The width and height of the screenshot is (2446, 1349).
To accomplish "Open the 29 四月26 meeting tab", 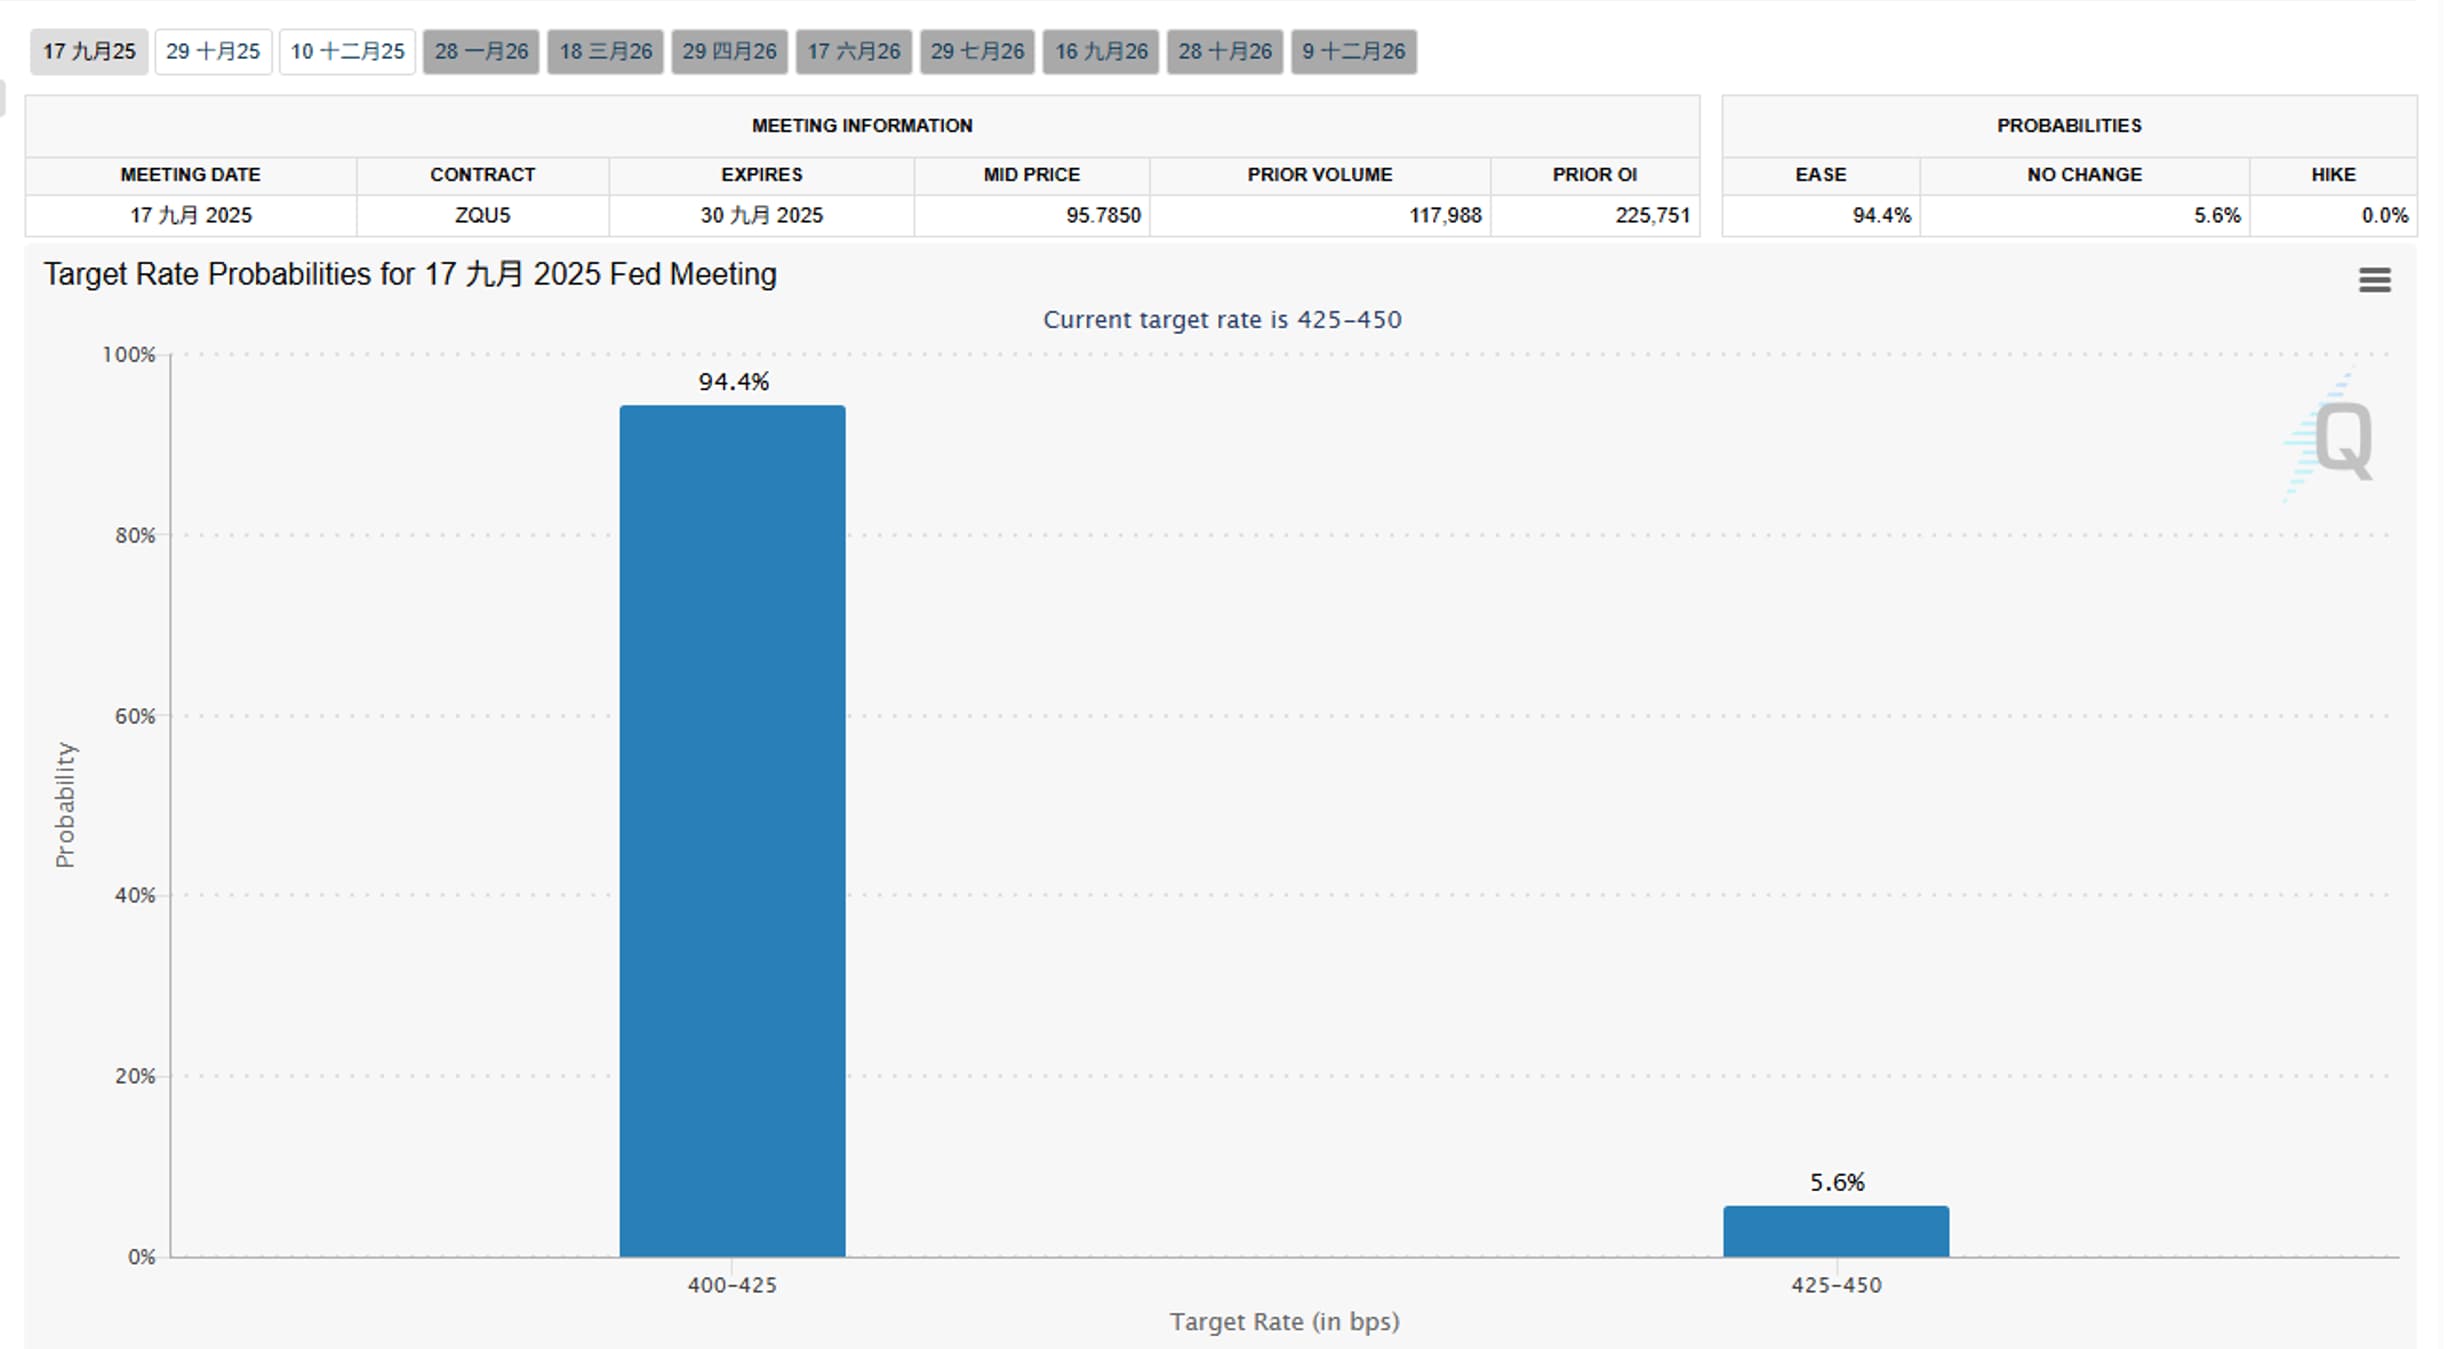I will click(x=729, y=51).
